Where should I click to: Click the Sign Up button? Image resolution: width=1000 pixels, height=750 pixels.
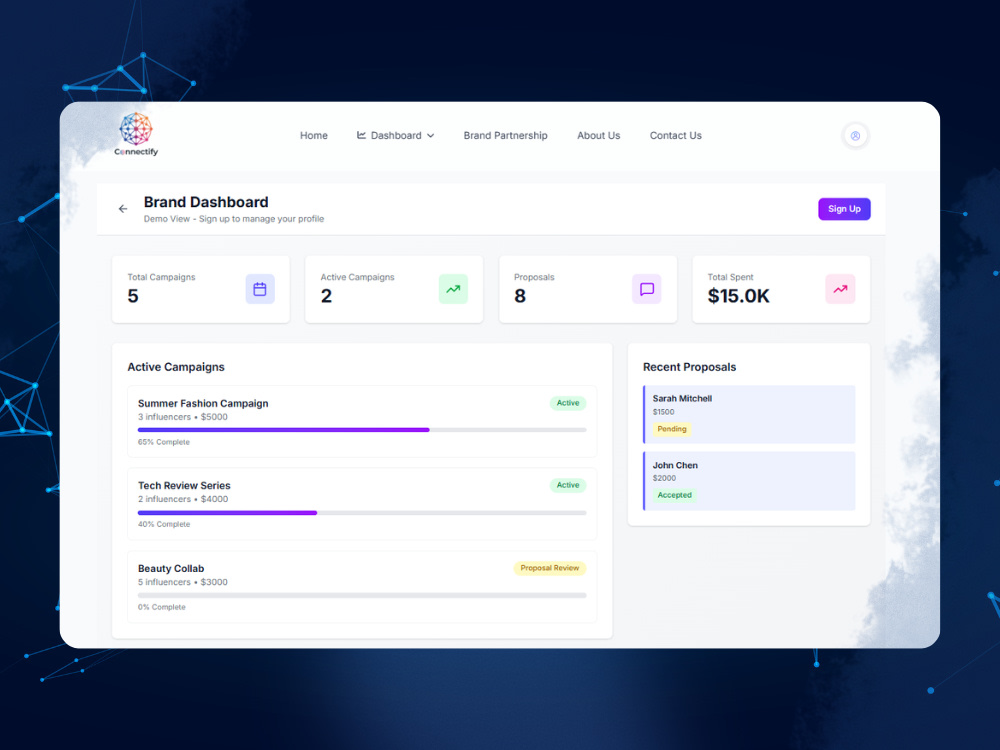point(844,209)
